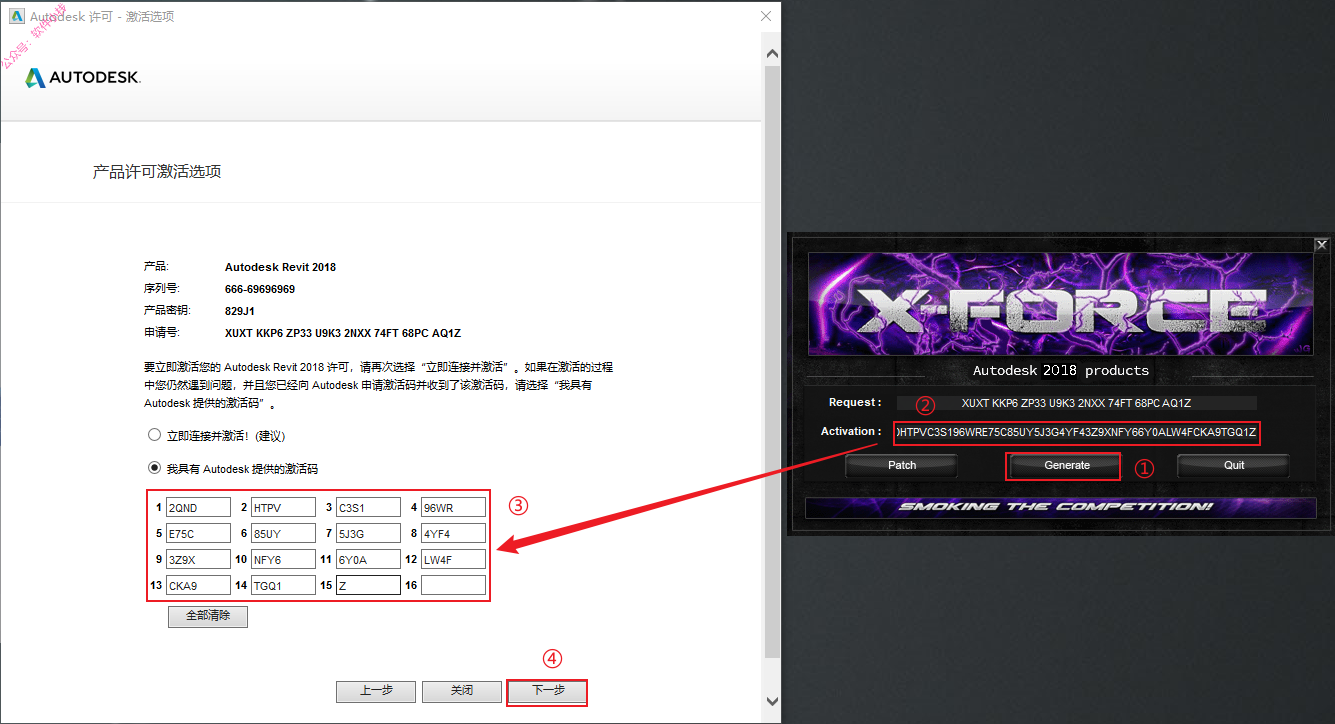Click the request code starting with 'XUXT KKP6' in Autodesk window

point(342,333)
